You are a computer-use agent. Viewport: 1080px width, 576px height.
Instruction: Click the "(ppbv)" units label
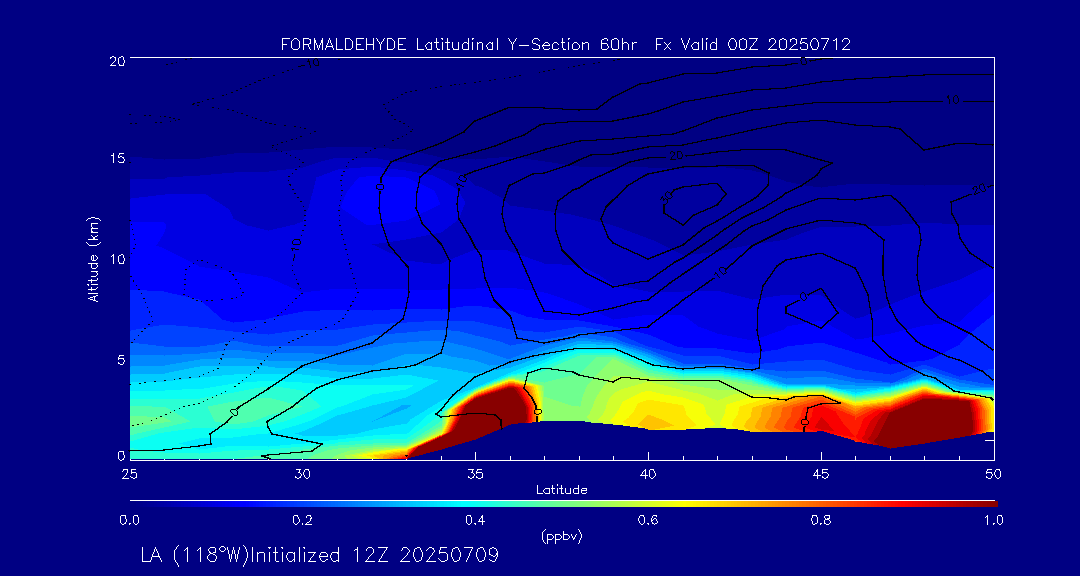[562, 537]
